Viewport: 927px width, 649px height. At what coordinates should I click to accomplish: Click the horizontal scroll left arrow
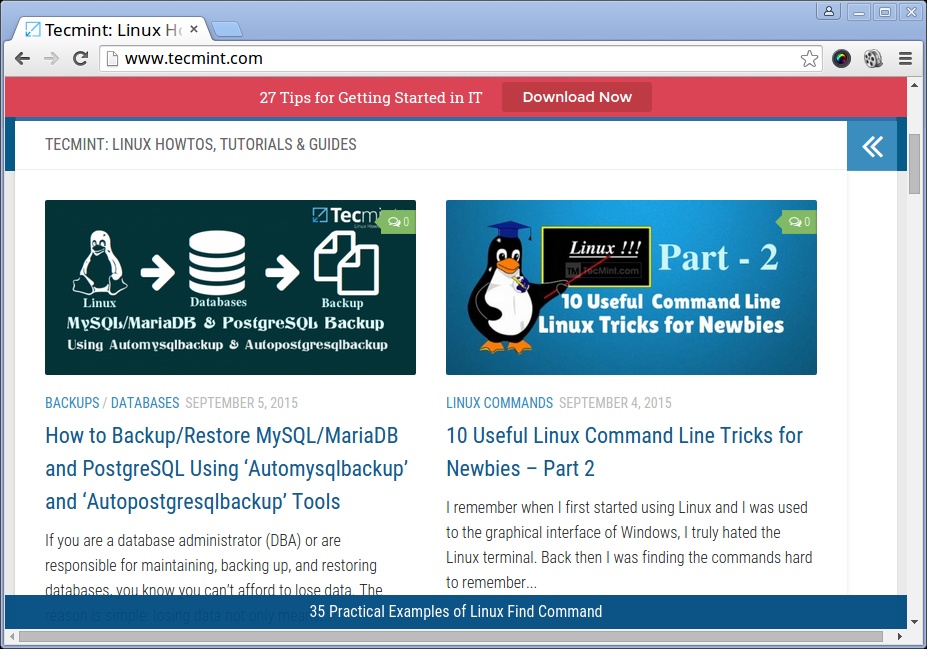(11, 637)
